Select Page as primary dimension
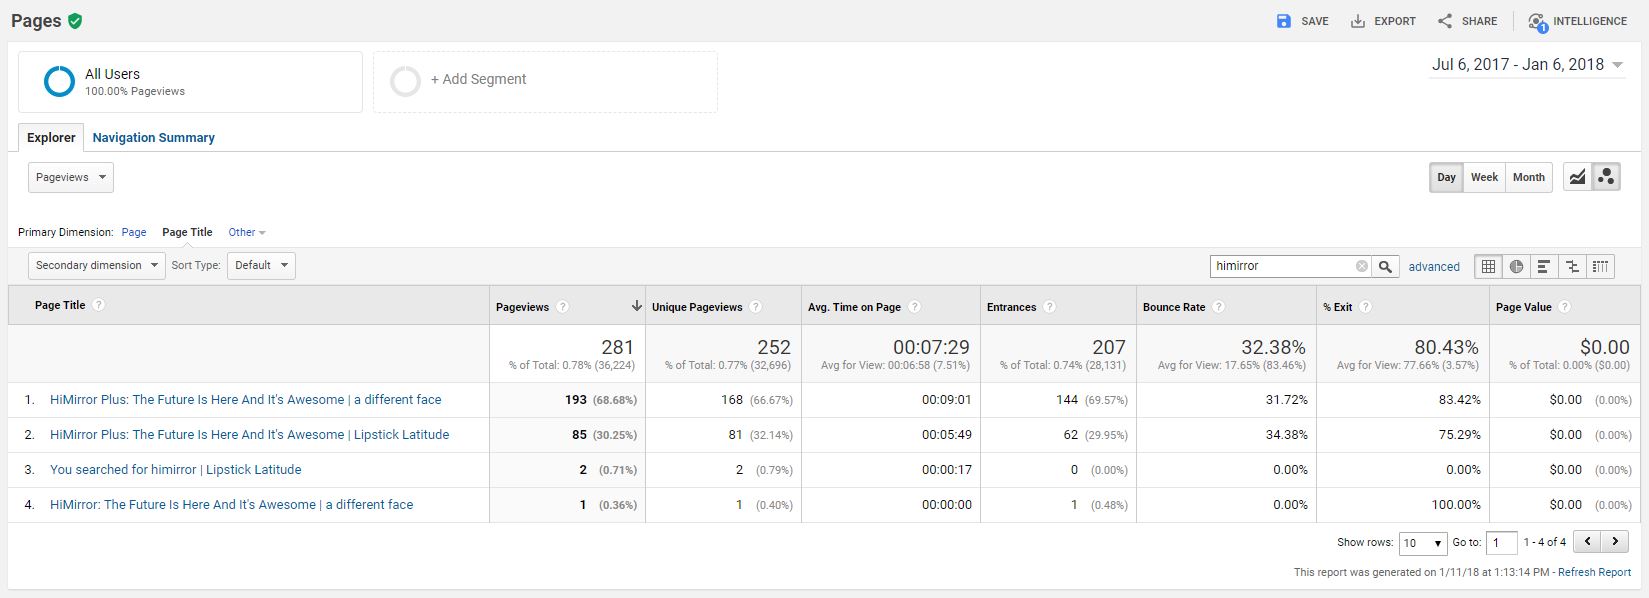This screenshot has height=598, width=1649. (134, 232)
